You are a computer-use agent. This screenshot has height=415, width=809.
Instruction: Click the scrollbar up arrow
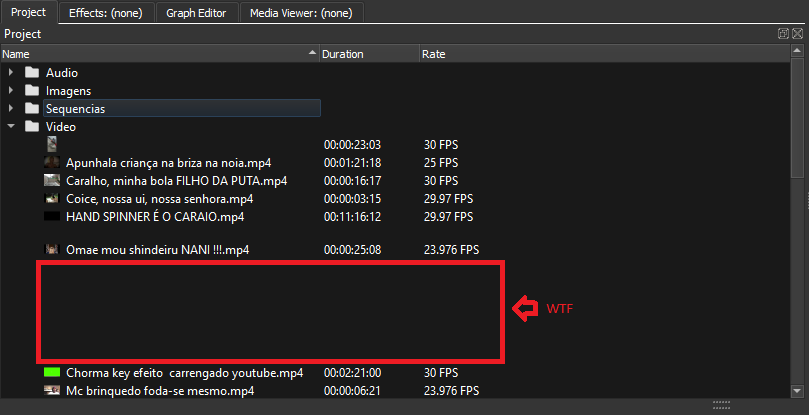coord(797,51)
